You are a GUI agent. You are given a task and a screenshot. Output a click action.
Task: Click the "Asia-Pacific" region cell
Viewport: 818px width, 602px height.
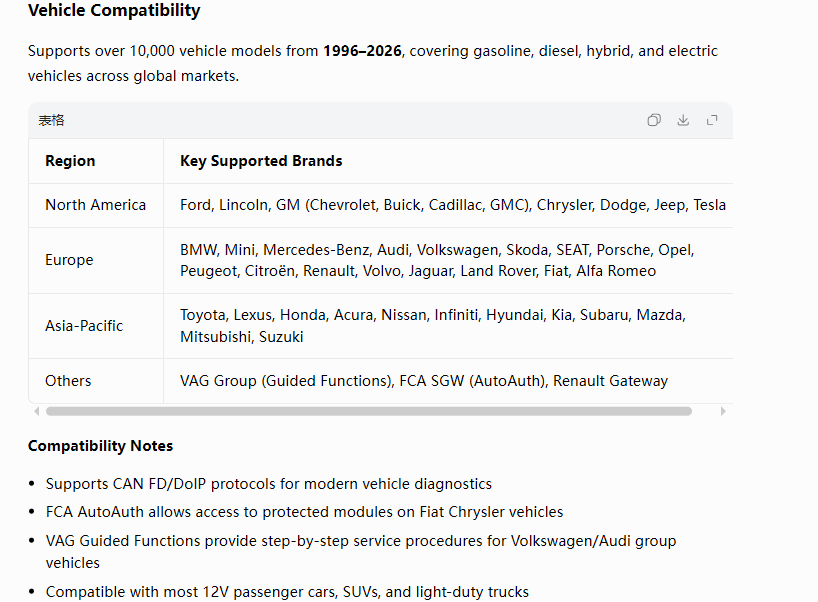(96, 326)
